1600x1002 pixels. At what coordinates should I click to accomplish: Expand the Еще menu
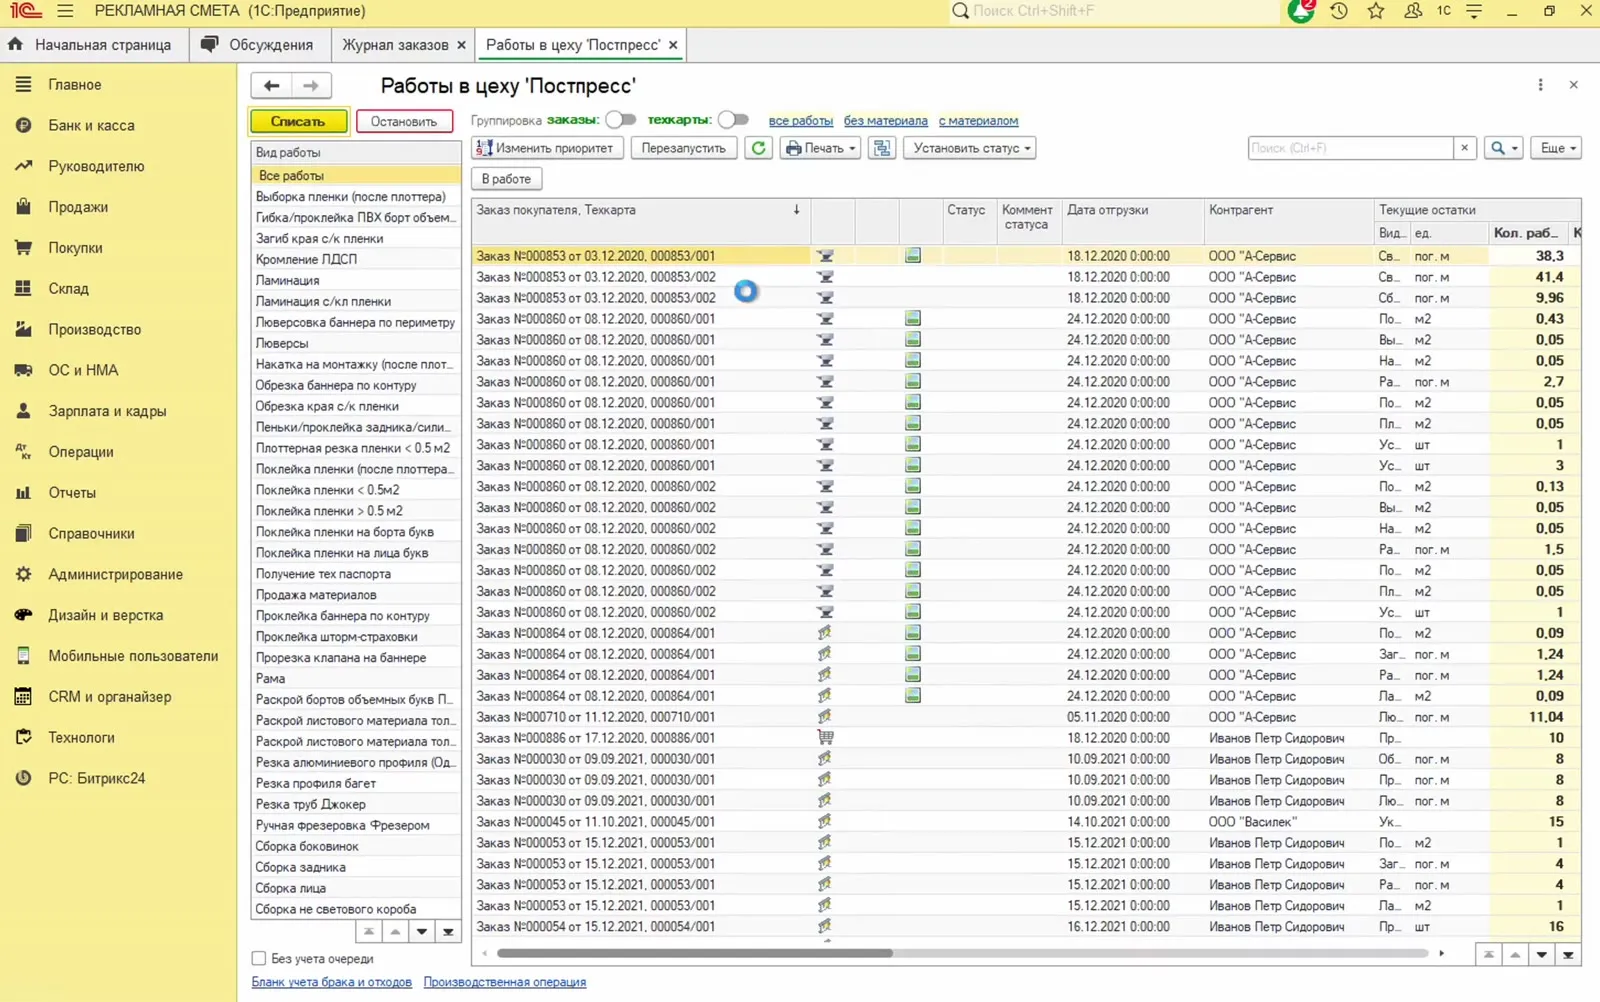1556,148
